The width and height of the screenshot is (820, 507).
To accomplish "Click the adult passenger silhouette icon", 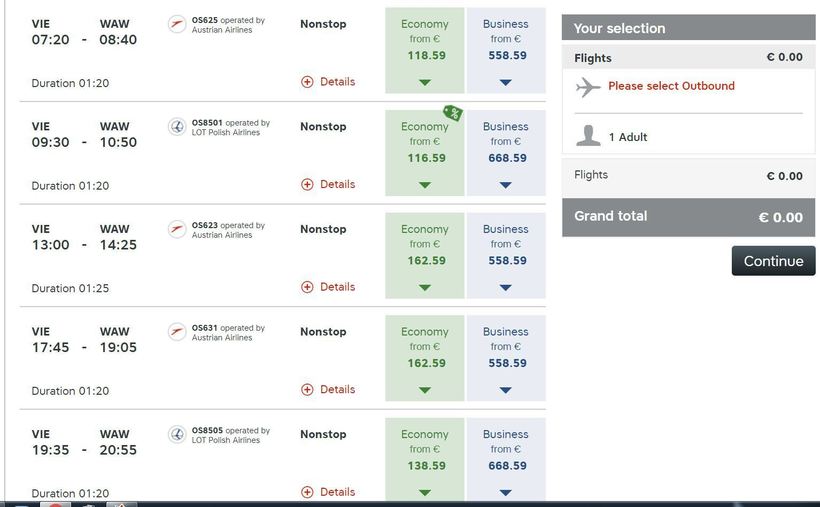I will pos(588,135).
